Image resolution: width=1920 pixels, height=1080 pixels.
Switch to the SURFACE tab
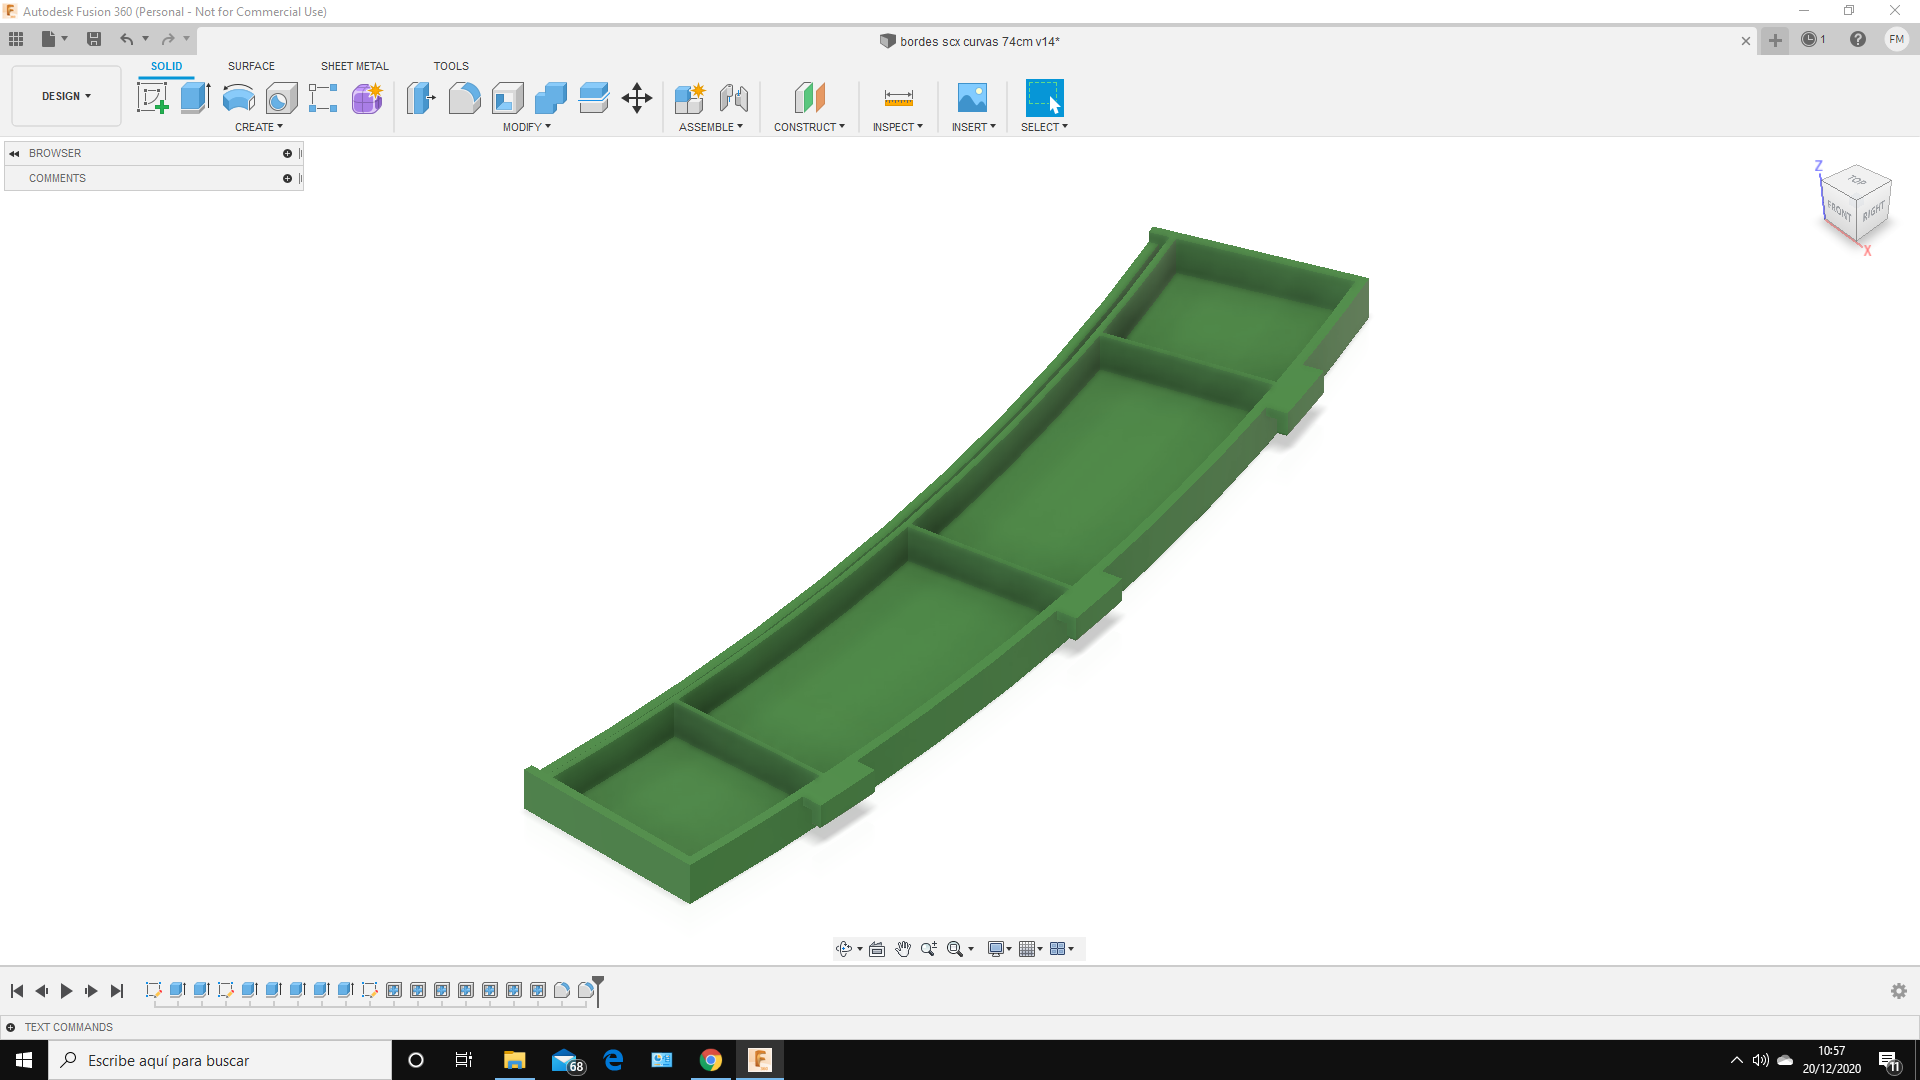tap(250, 66)
